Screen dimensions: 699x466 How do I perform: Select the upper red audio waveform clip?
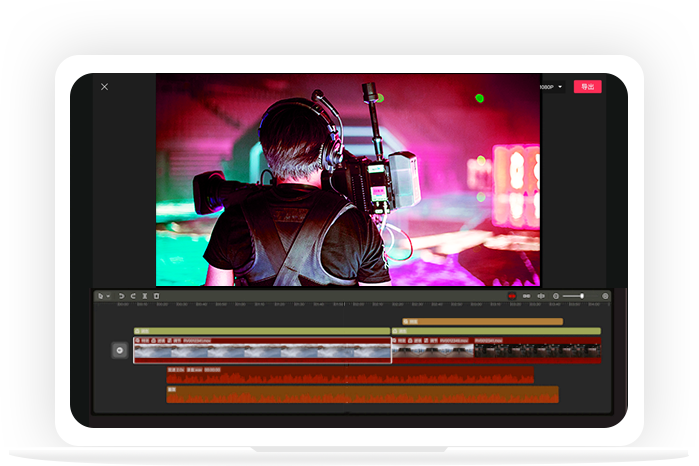click(349, 376)
